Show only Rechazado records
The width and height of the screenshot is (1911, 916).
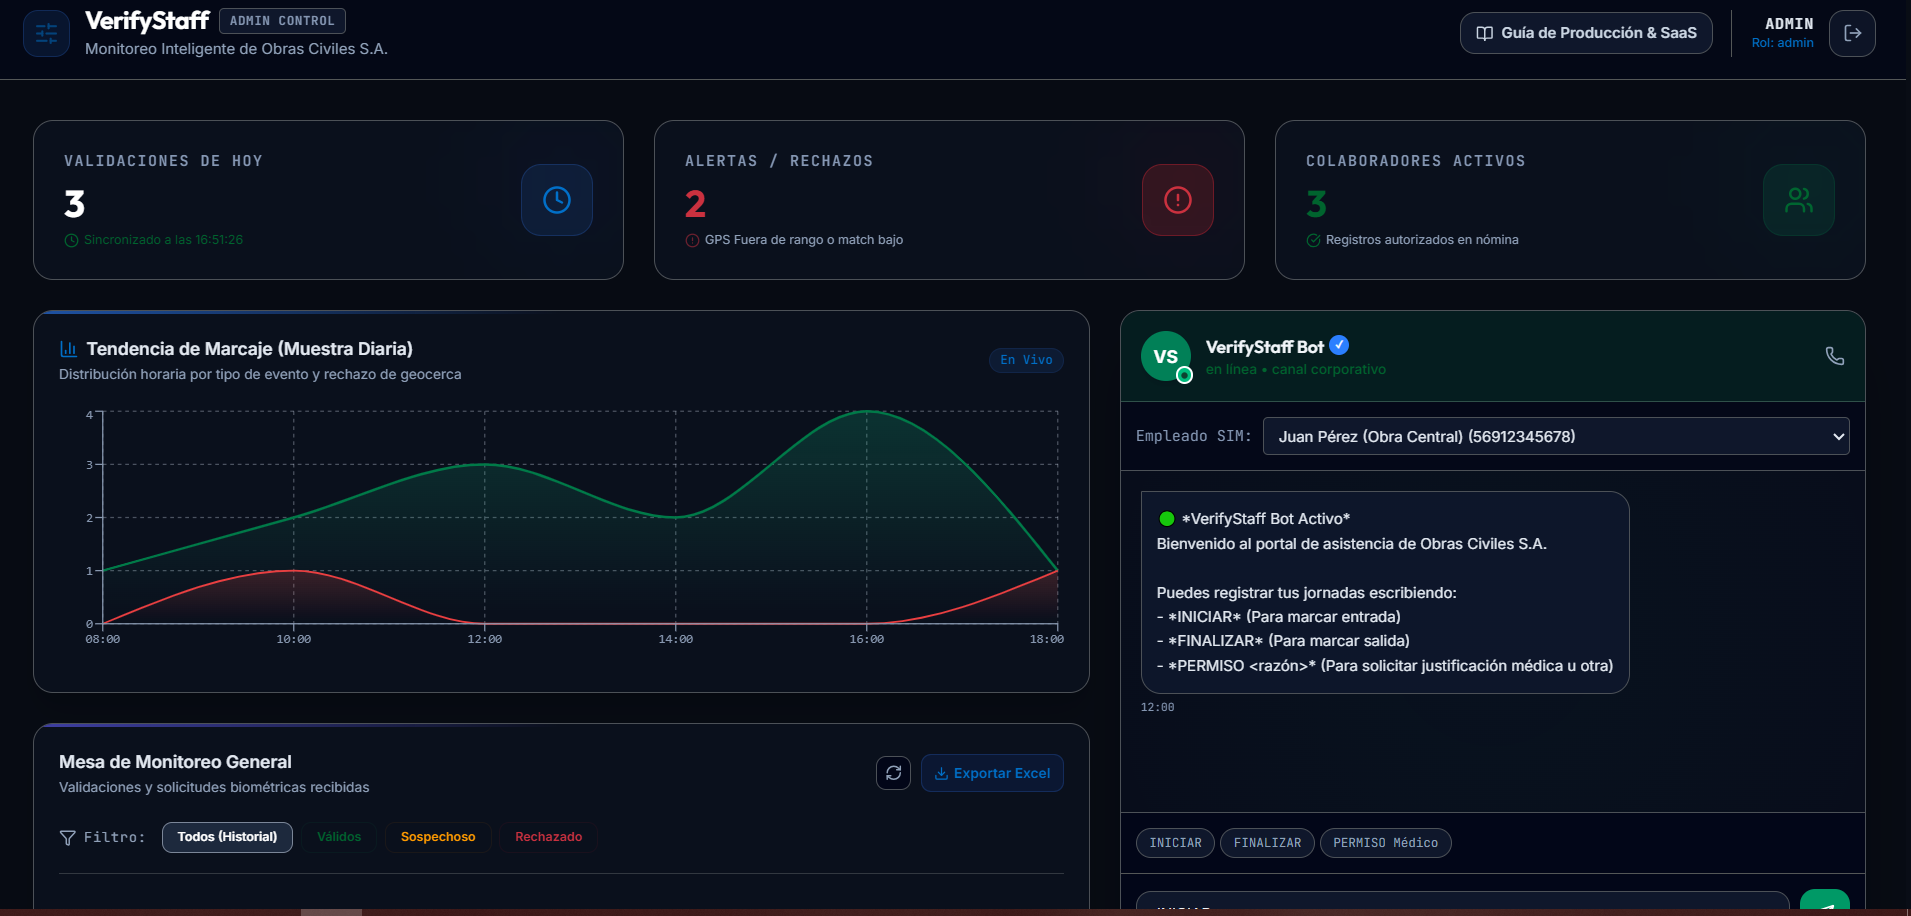pos(549,837)
